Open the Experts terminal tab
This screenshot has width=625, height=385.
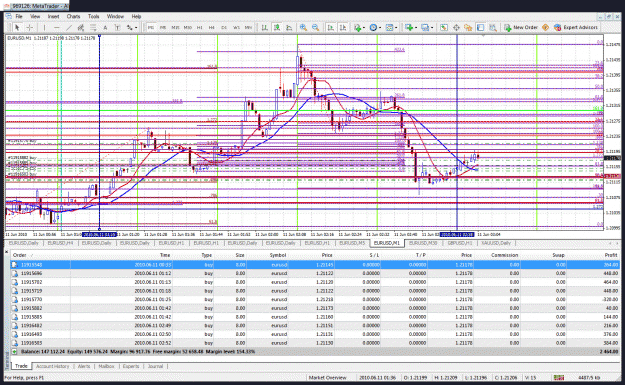click(x=131, y=366)
